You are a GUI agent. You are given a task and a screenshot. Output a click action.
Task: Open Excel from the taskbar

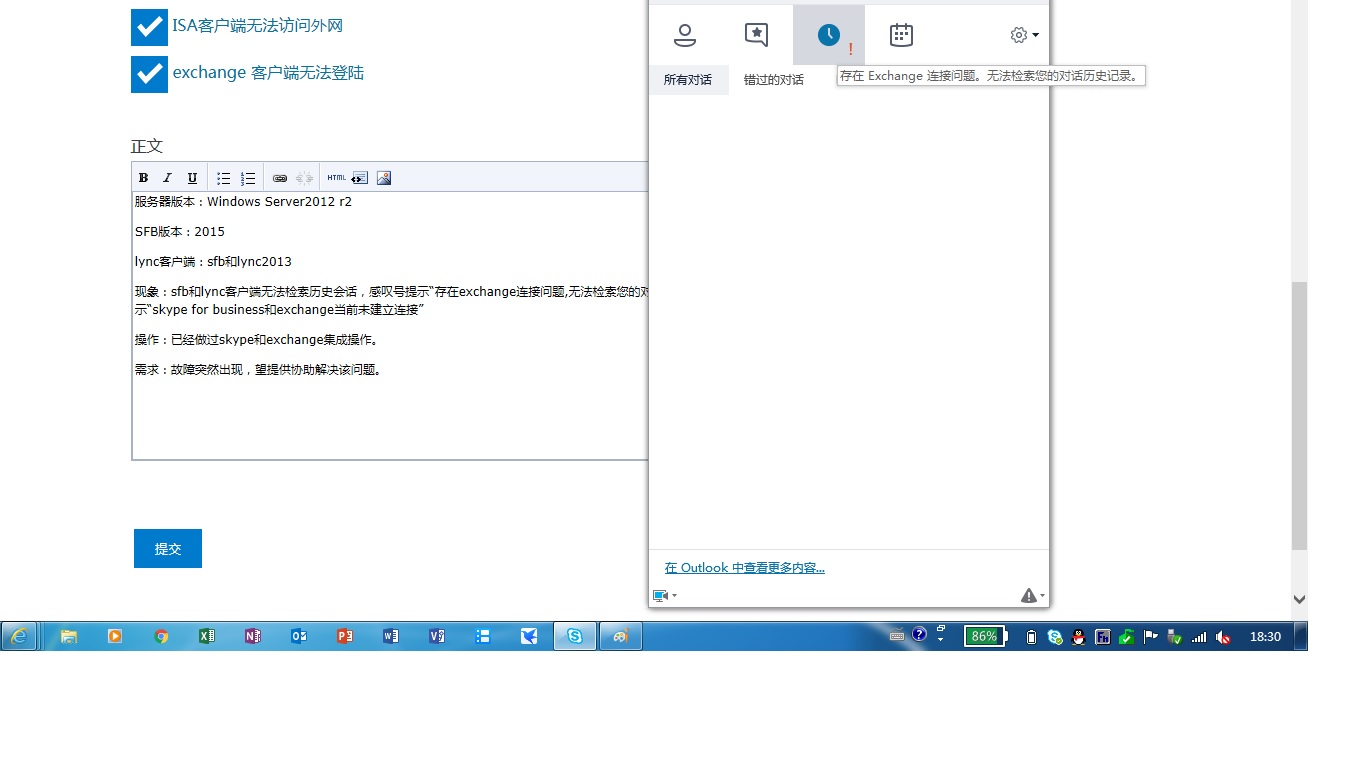pyautogui.click(x=207, y=636)
